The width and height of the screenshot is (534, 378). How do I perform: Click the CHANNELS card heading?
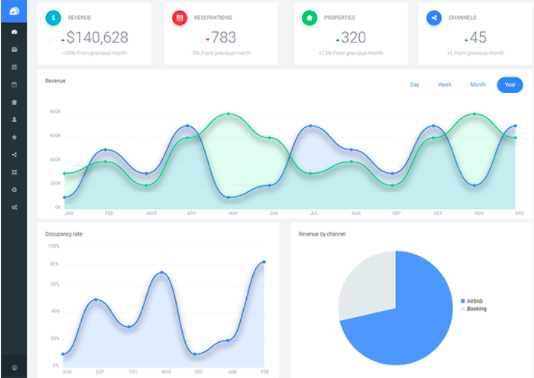tap(462, 18)
